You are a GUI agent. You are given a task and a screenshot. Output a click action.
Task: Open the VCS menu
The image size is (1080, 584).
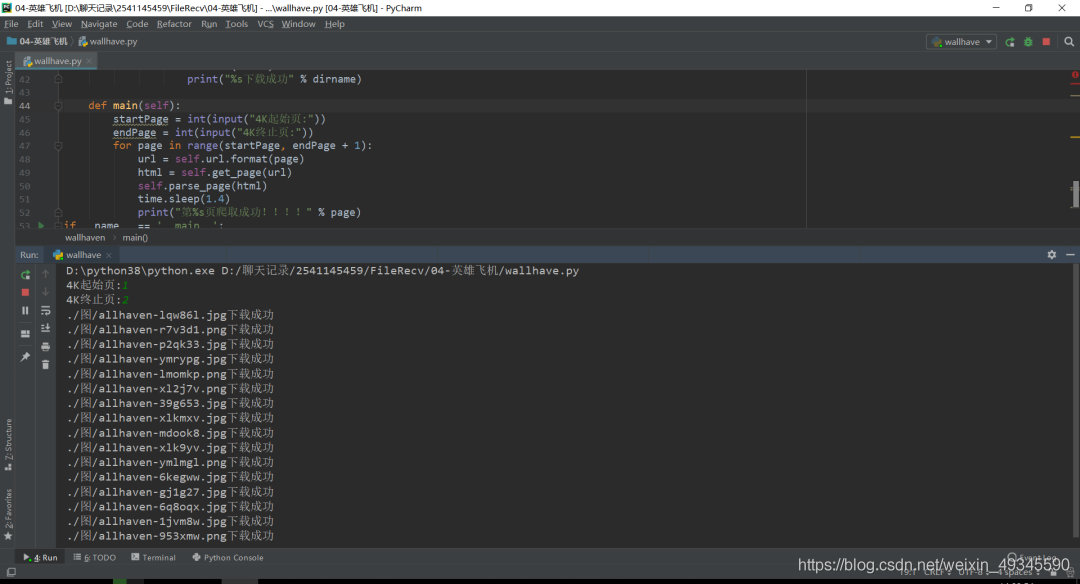coord(265,24)
